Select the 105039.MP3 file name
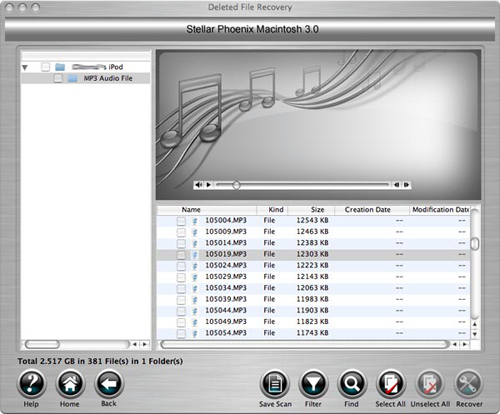Image resolution: width=500 pixels, height=414 pixels. pos(226,299)
